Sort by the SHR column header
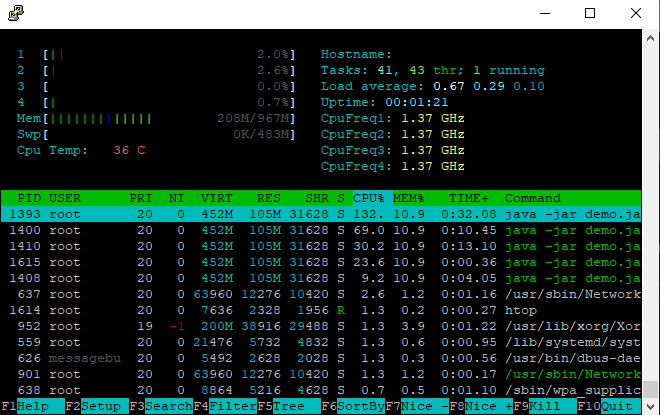 pos(317,198)
